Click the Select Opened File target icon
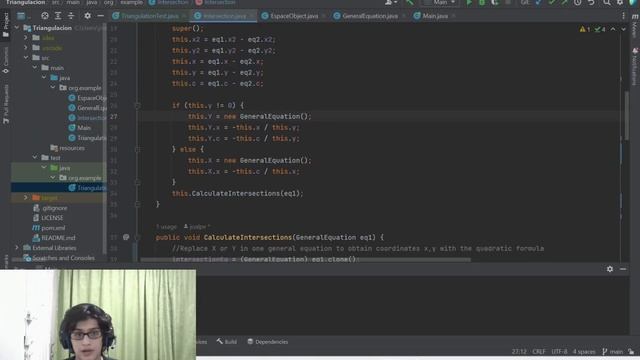Viewport: 640px width, 360px height. point(45,16)
